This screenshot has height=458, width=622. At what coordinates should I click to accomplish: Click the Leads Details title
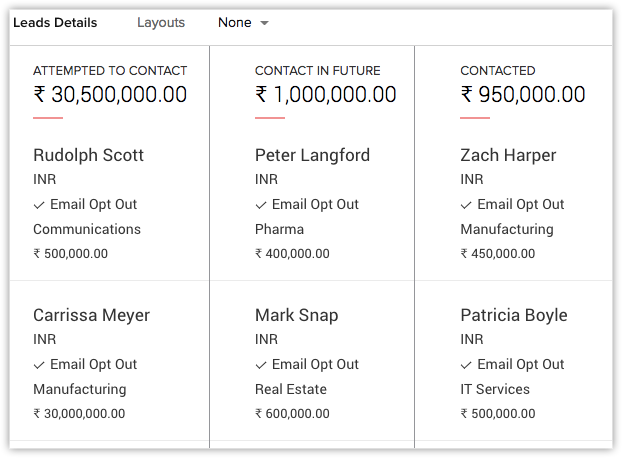point(55,22)
